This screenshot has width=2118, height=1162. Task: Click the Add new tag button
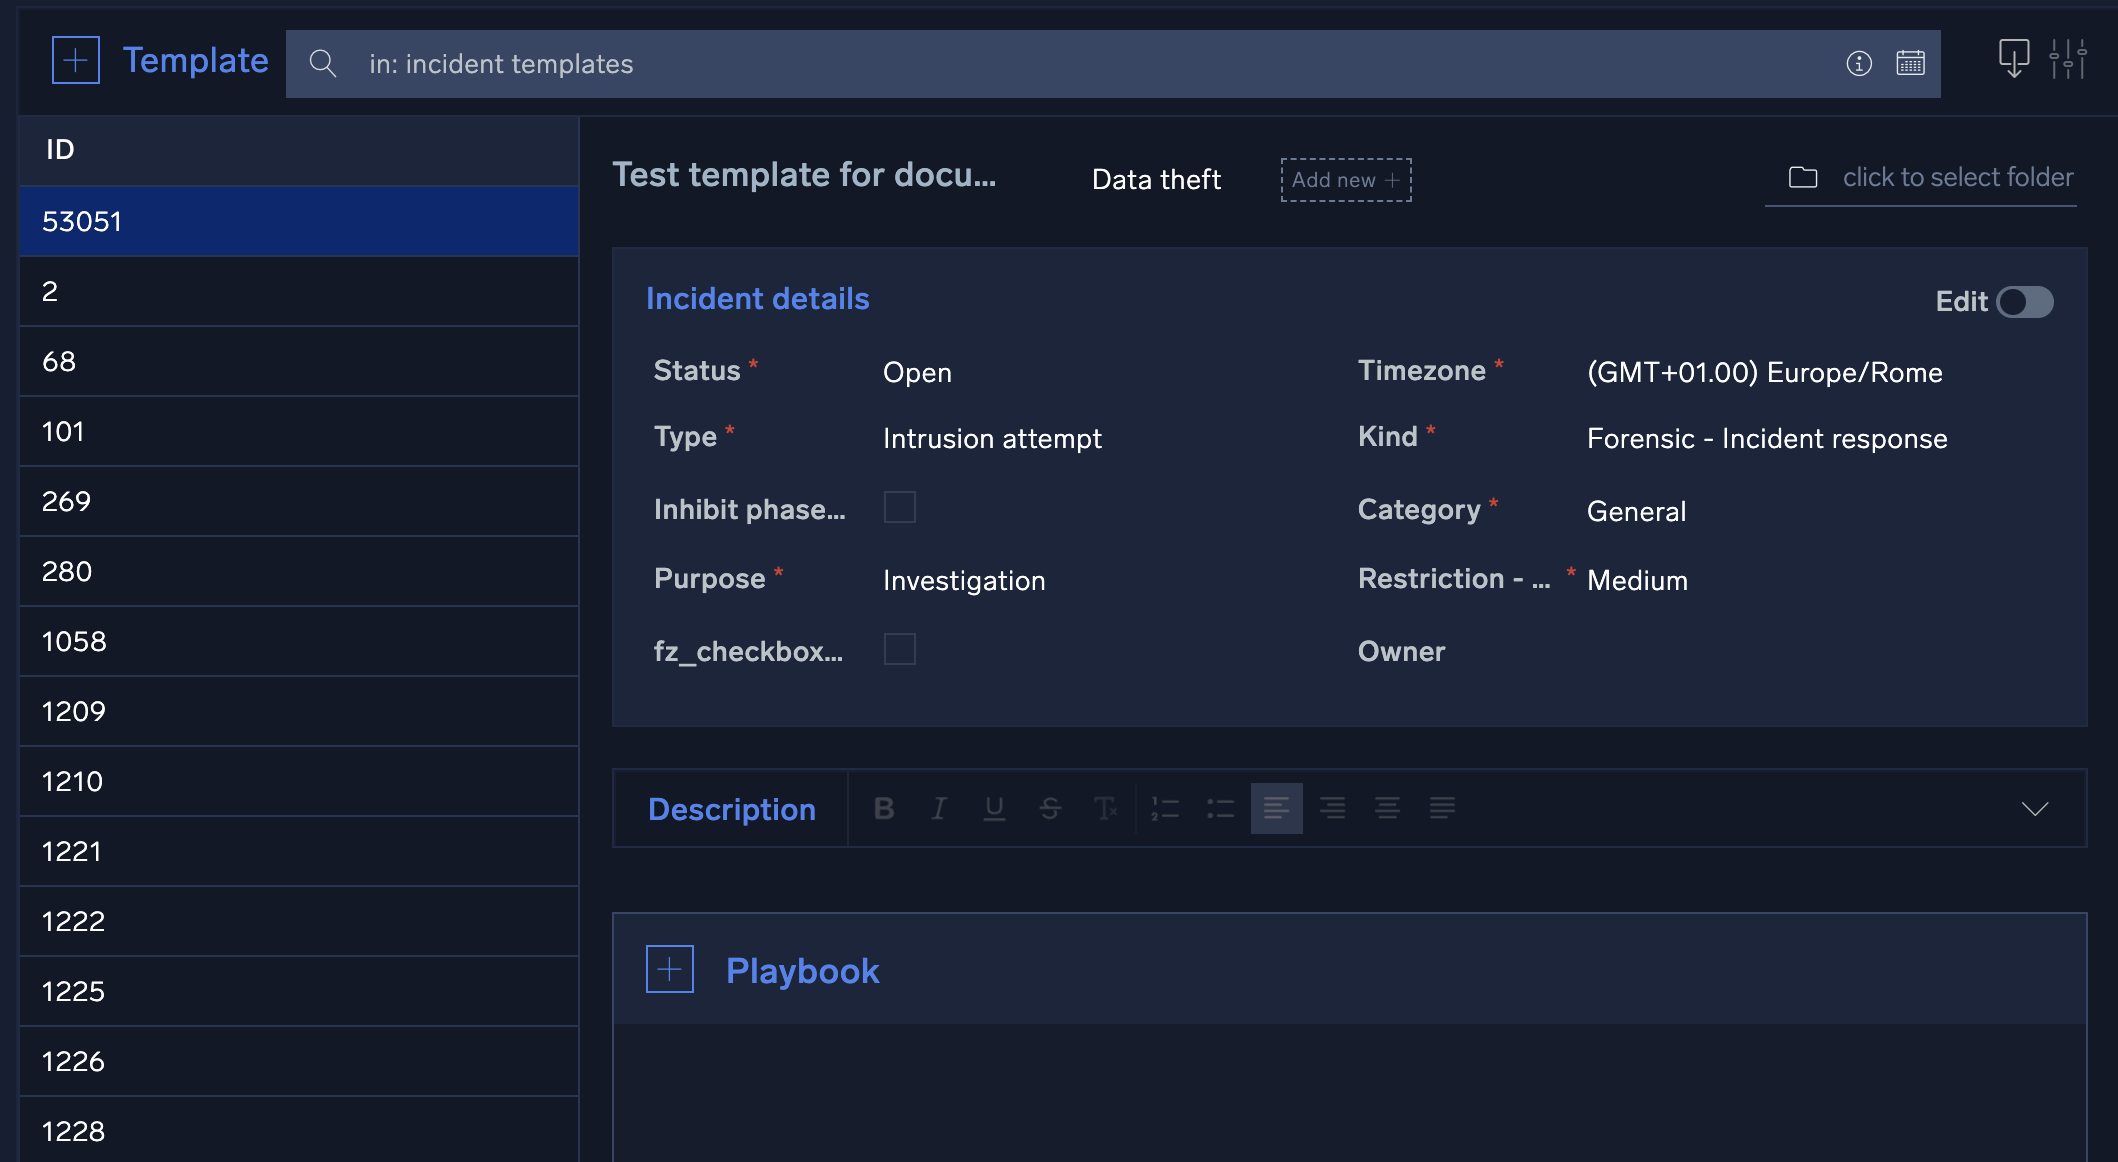(1342, 179)
